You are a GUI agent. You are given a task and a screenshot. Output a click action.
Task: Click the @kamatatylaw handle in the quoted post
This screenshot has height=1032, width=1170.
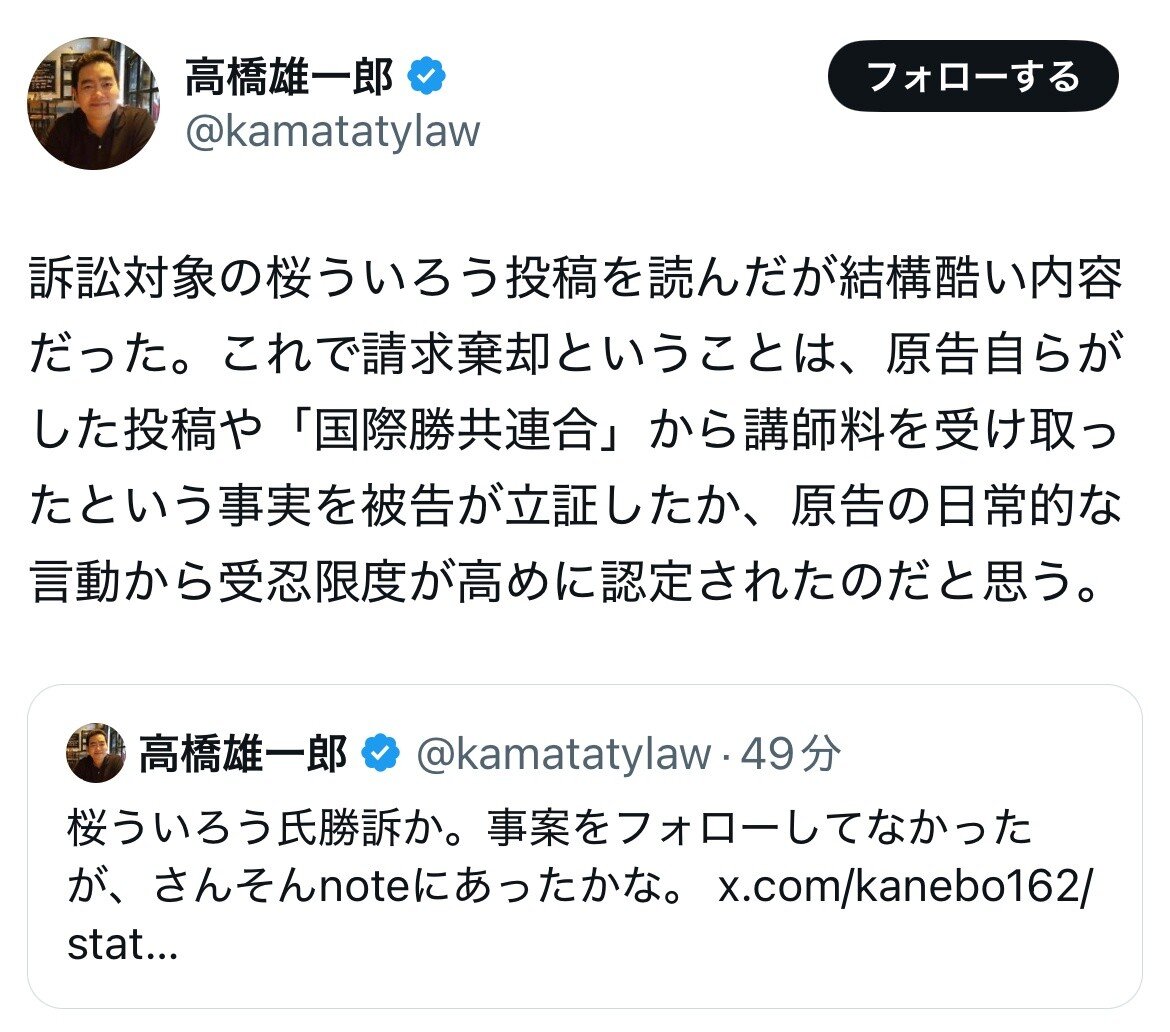(563, 753)
